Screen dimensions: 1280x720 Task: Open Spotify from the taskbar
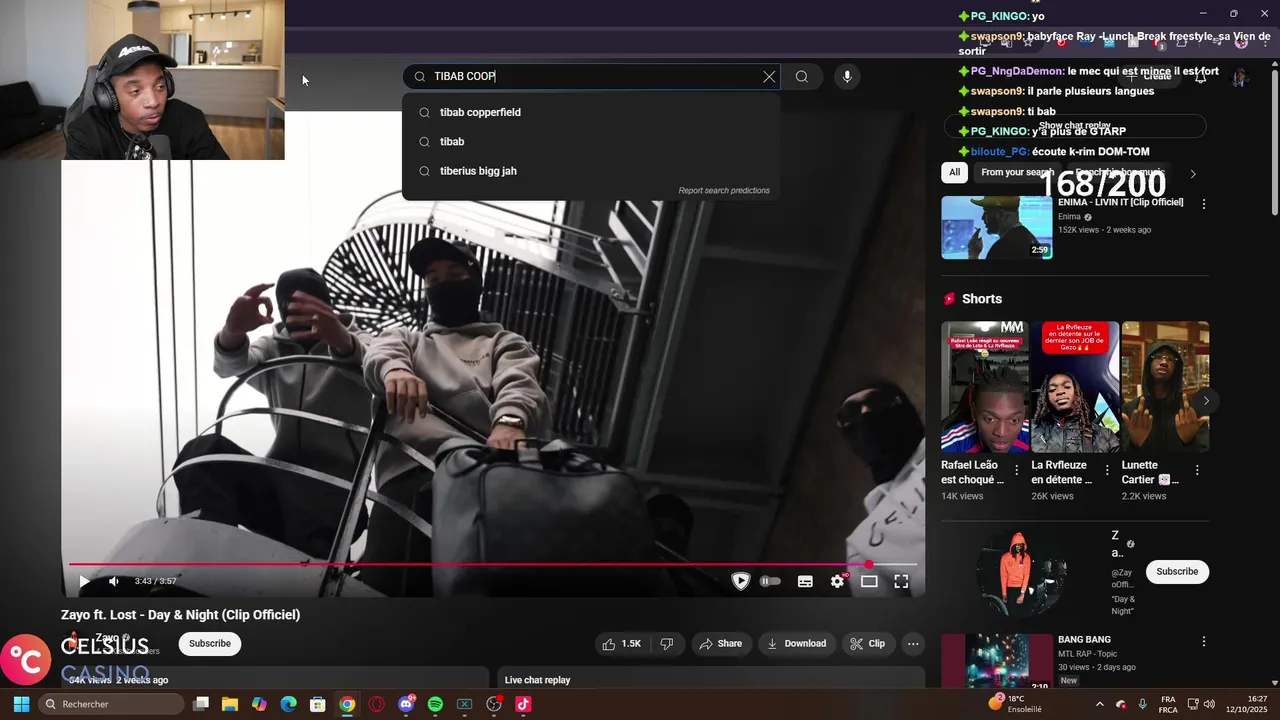pyautogui.click(x=435, y=704)
